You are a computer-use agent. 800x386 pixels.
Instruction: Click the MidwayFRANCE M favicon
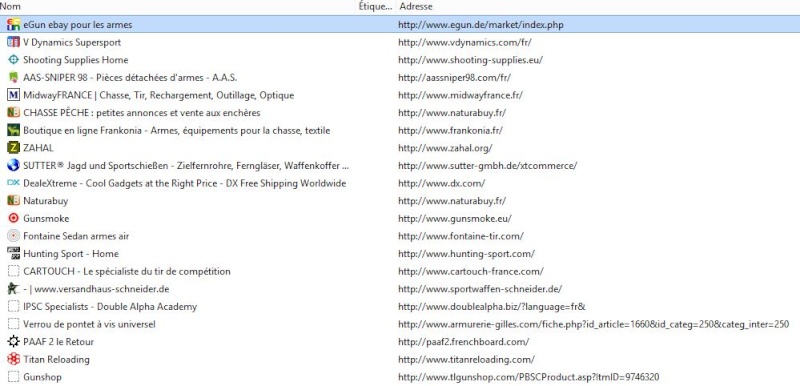tap(14, 95)
